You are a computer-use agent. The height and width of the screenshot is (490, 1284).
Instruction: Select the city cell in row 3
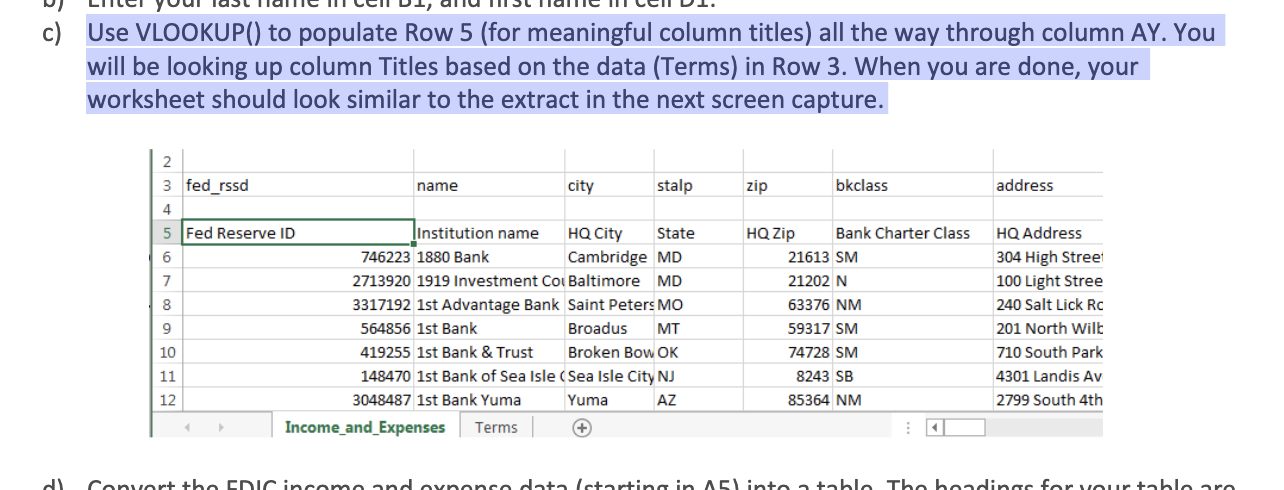pos(608,185)
